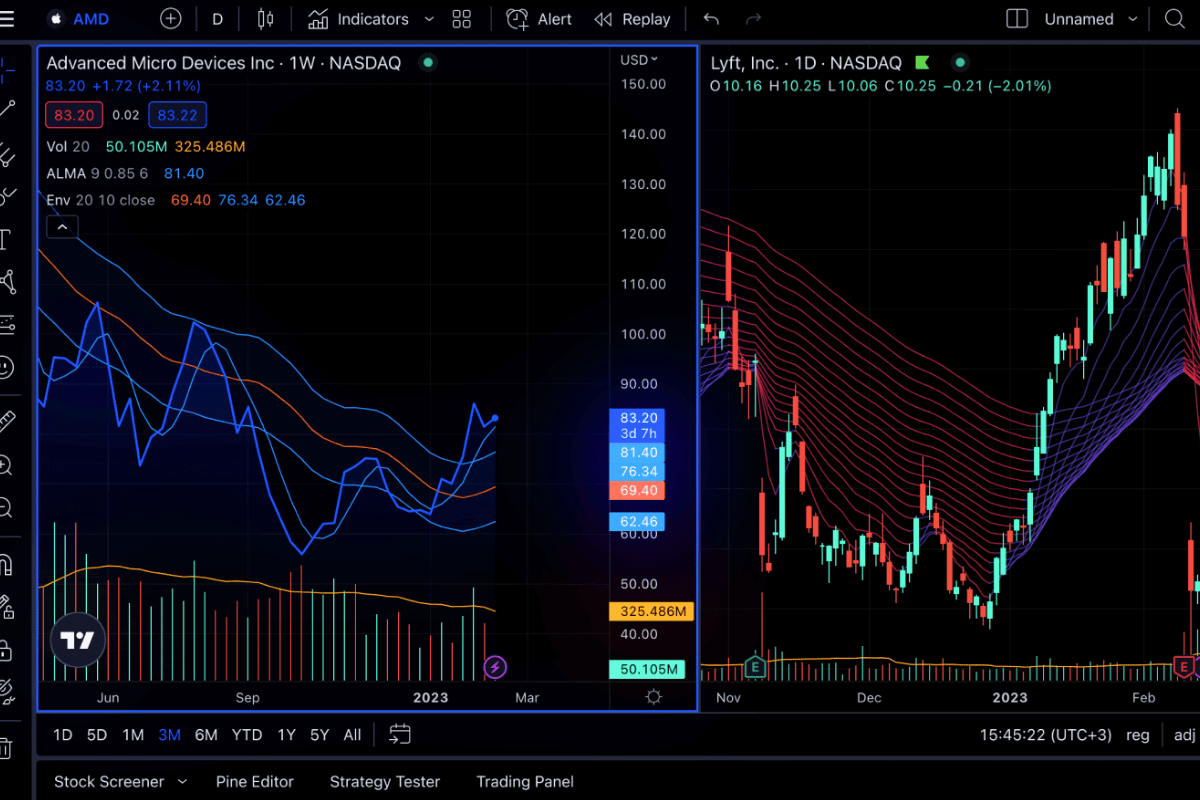
Task: Add a symbol to compare
Action: point(171,19)
